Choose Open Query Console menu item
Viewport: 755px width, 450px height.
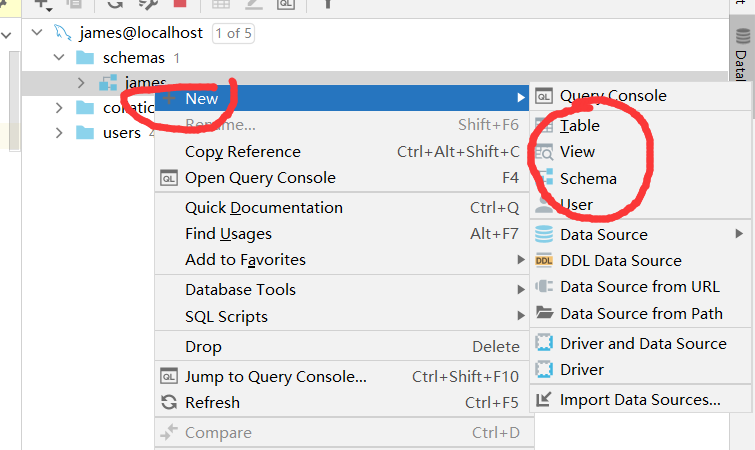pyautogui.click(x=342, y=178)
